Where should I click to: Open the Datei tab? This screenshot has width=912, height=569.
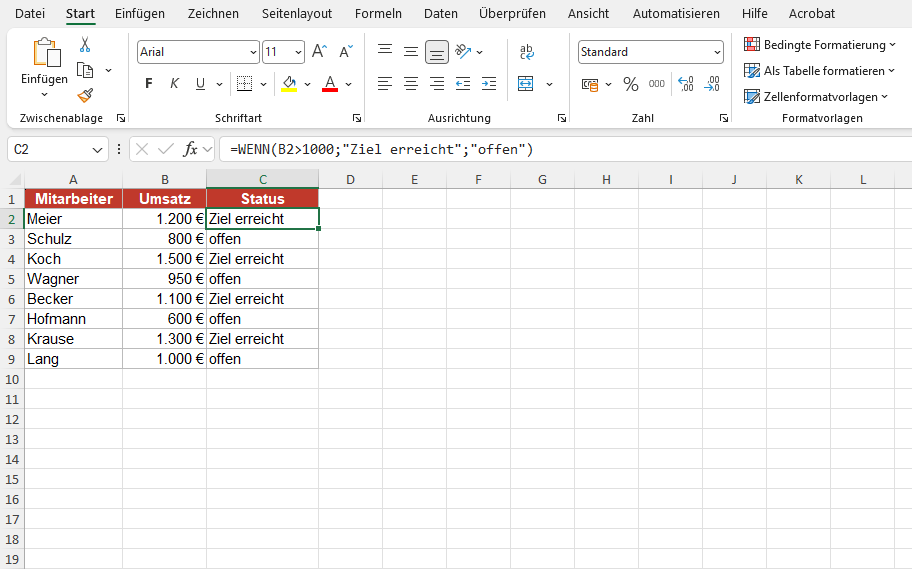tap(30, 13)
